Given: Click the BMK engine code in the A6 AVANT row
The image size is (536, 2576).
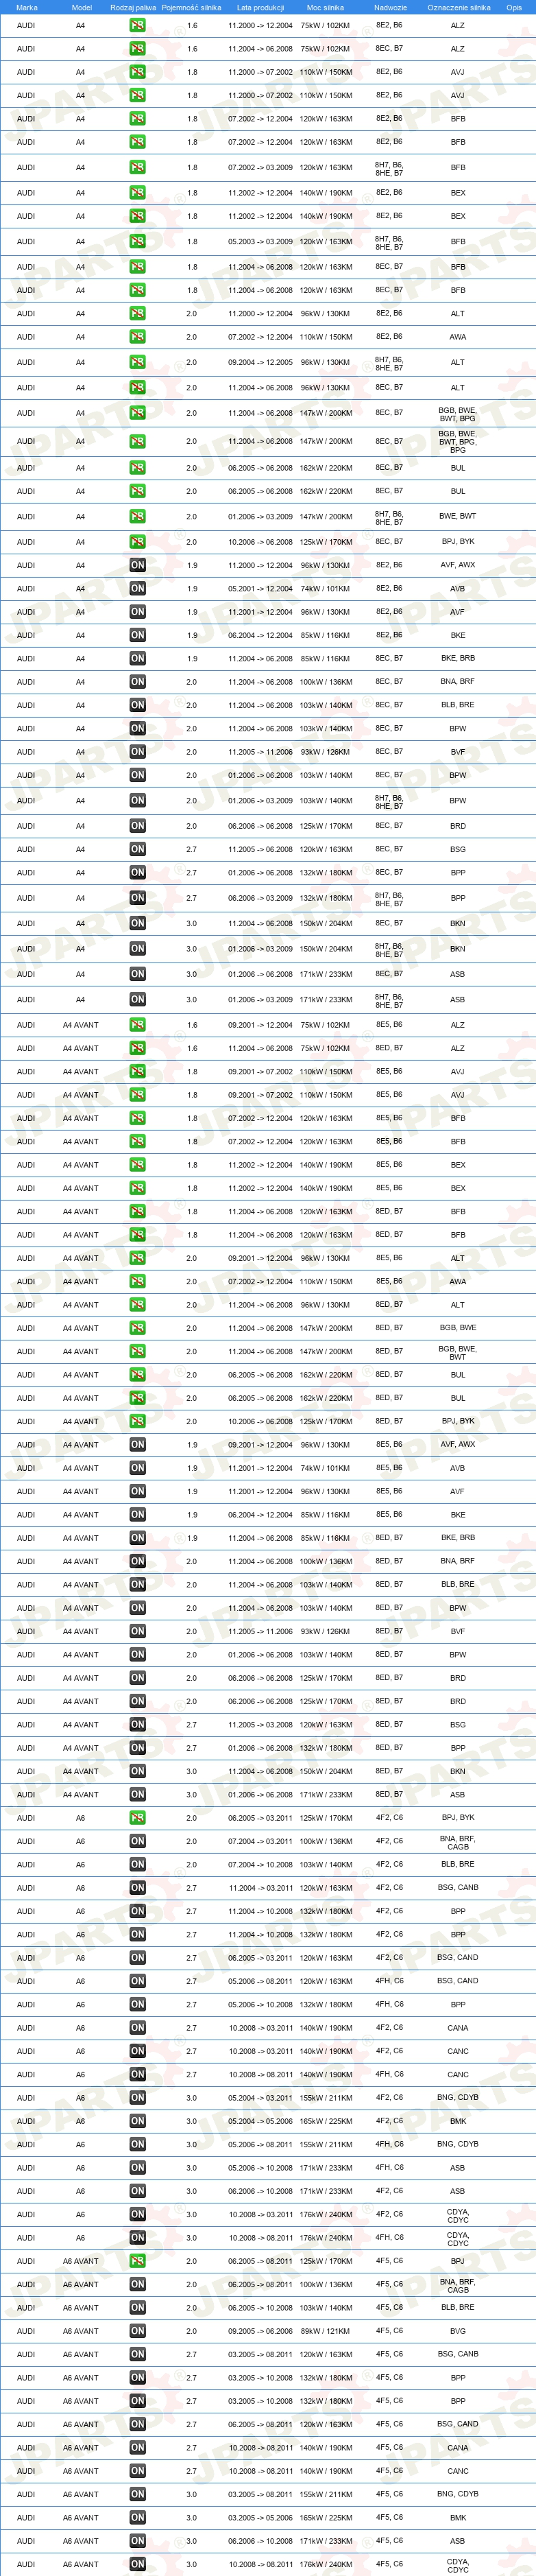Looking at the screenshot, I should [x=457, y=2518].
